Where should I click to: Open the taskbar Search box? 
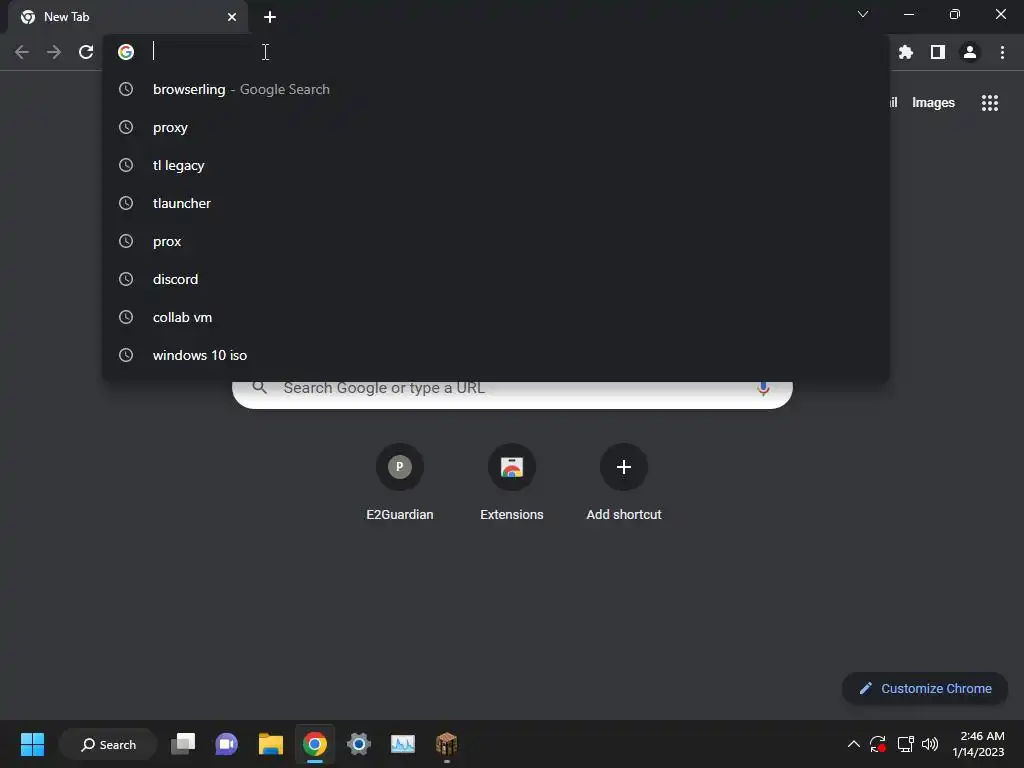(x=108, y=744)
